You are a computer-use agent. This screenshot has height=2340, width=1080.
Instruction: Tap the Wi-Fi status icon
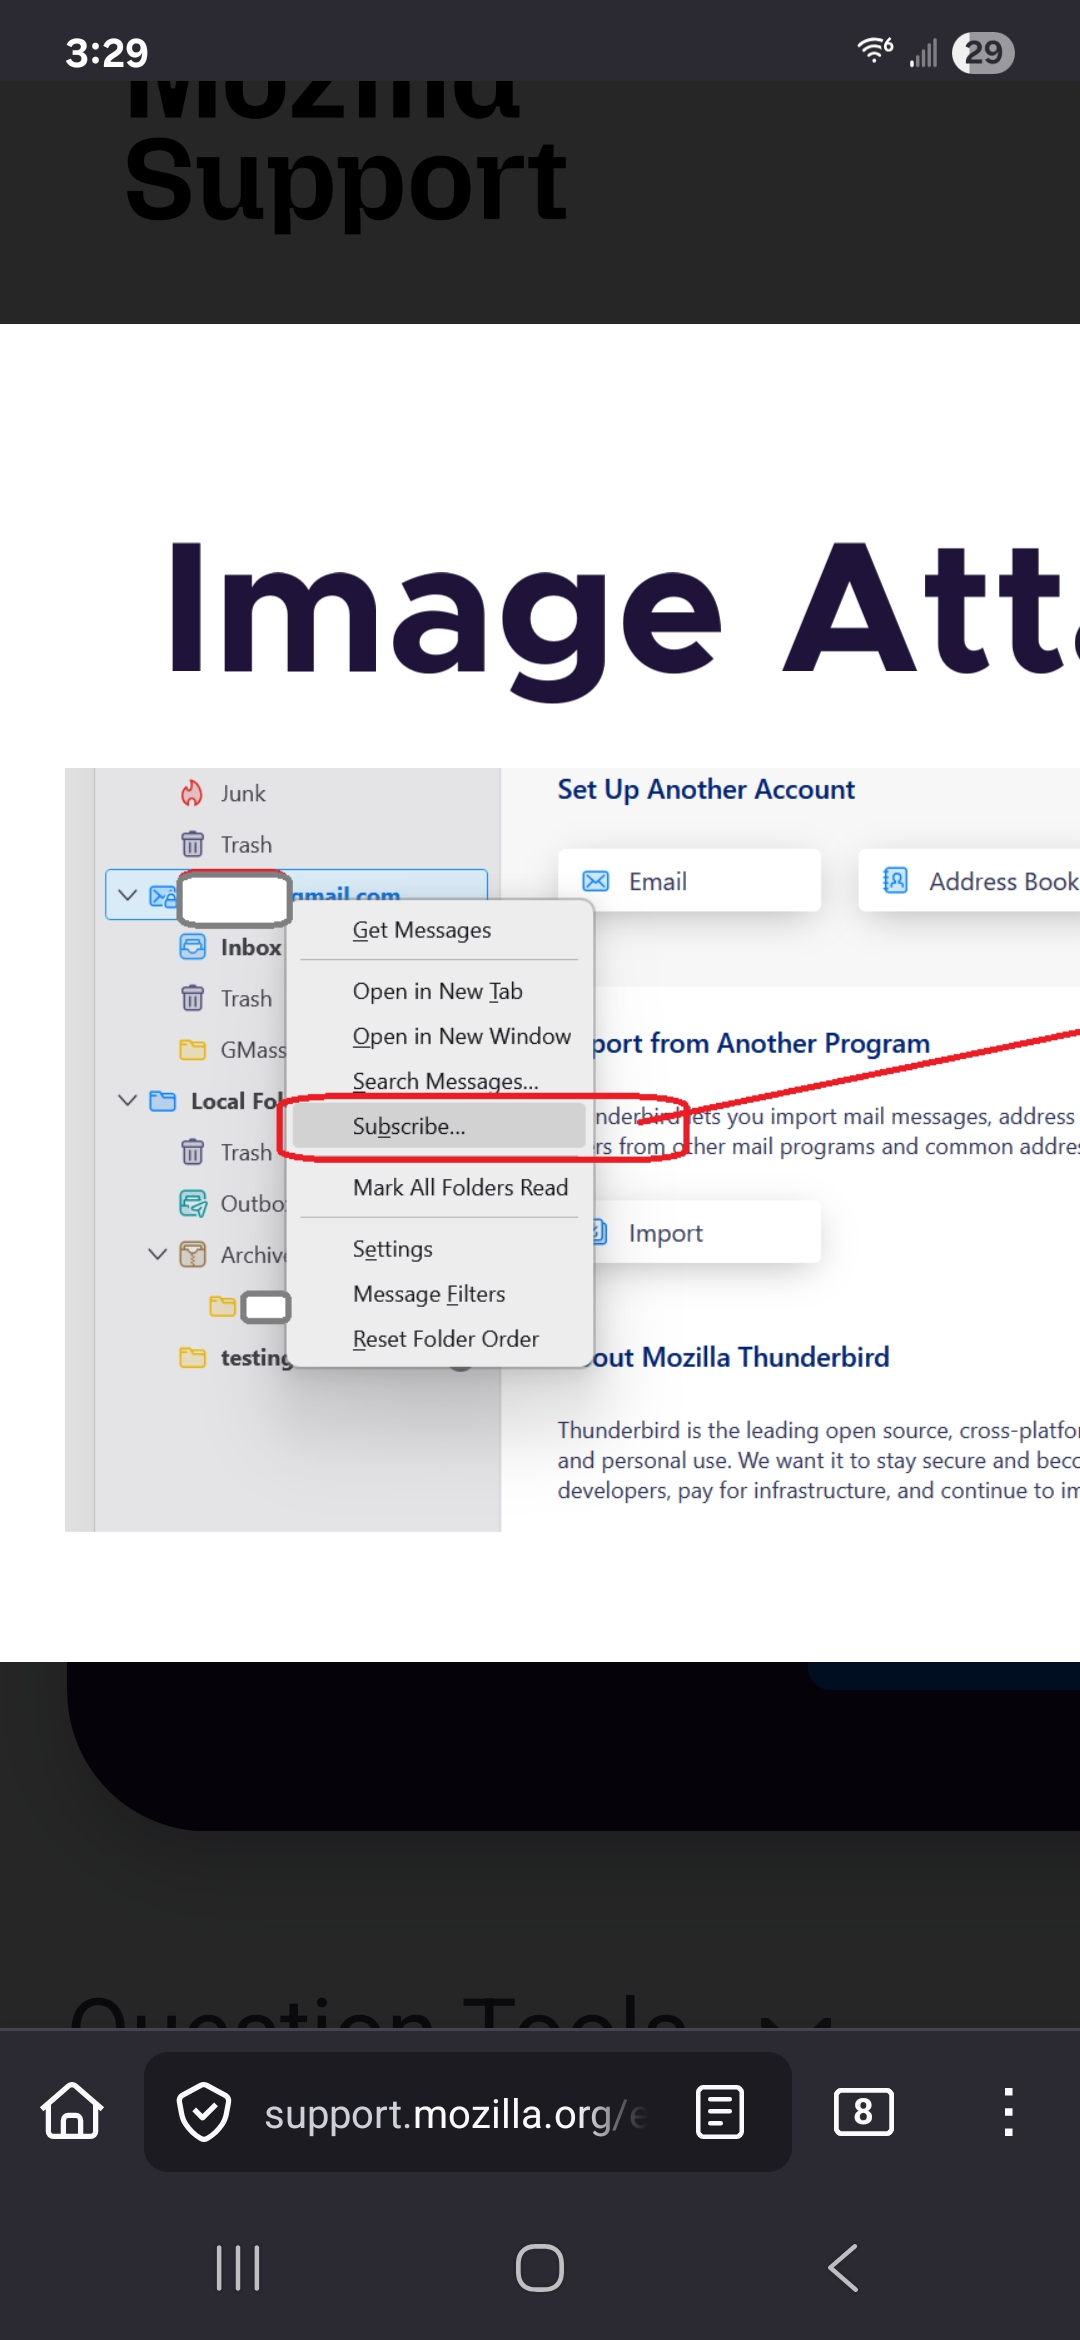click(875, 50)
